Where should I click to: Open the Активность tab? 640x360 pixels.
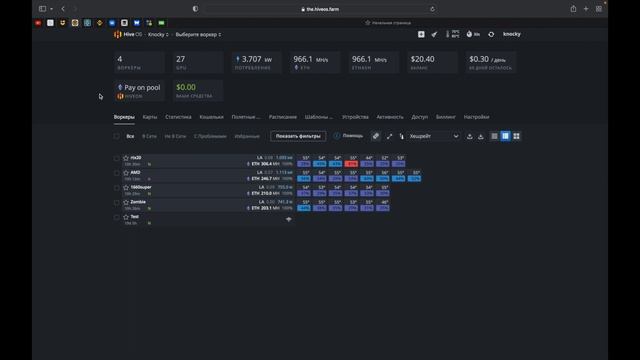tap(390, 117)
